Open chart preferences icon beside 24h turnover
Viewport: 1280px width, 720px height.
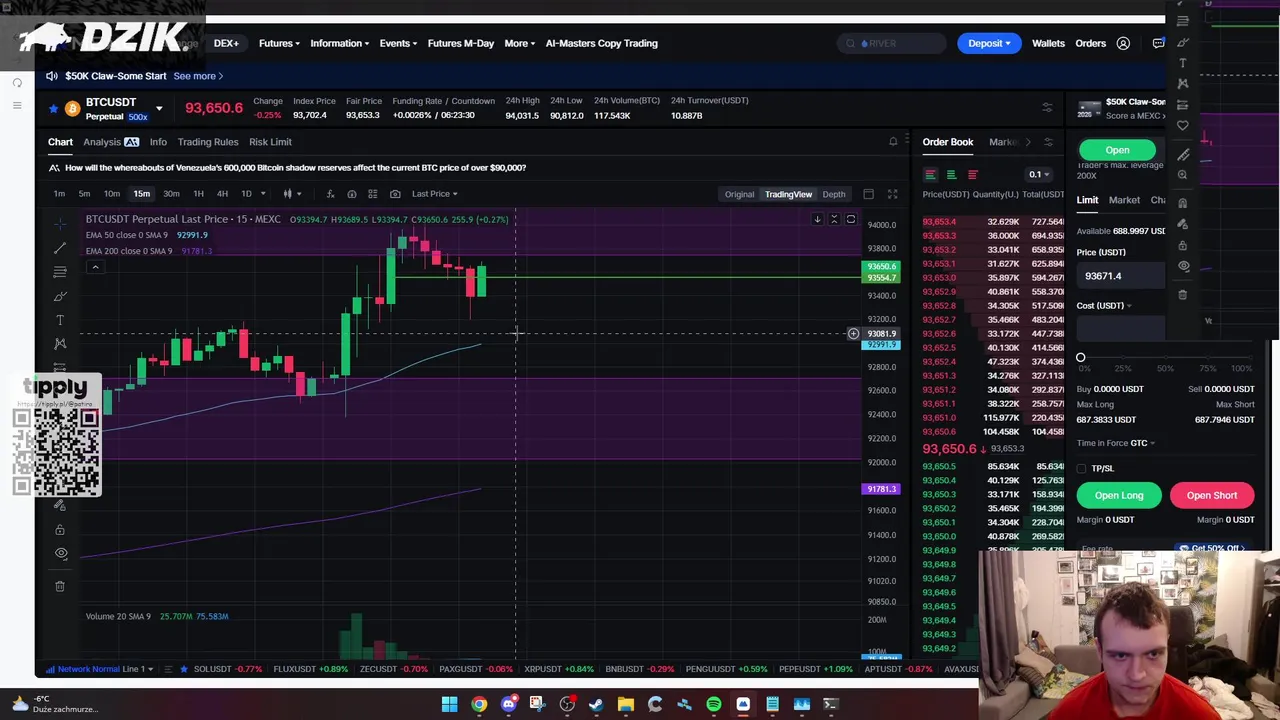pos(1047,107)
